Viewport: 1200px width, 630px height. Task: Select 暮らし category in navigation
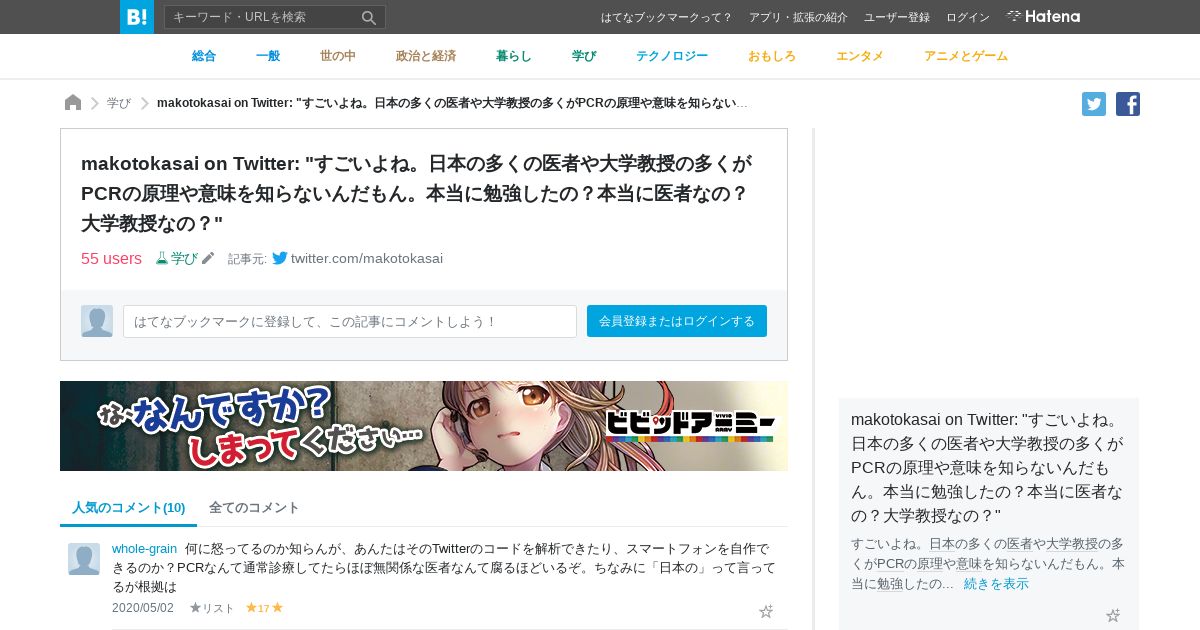[514, 56]
